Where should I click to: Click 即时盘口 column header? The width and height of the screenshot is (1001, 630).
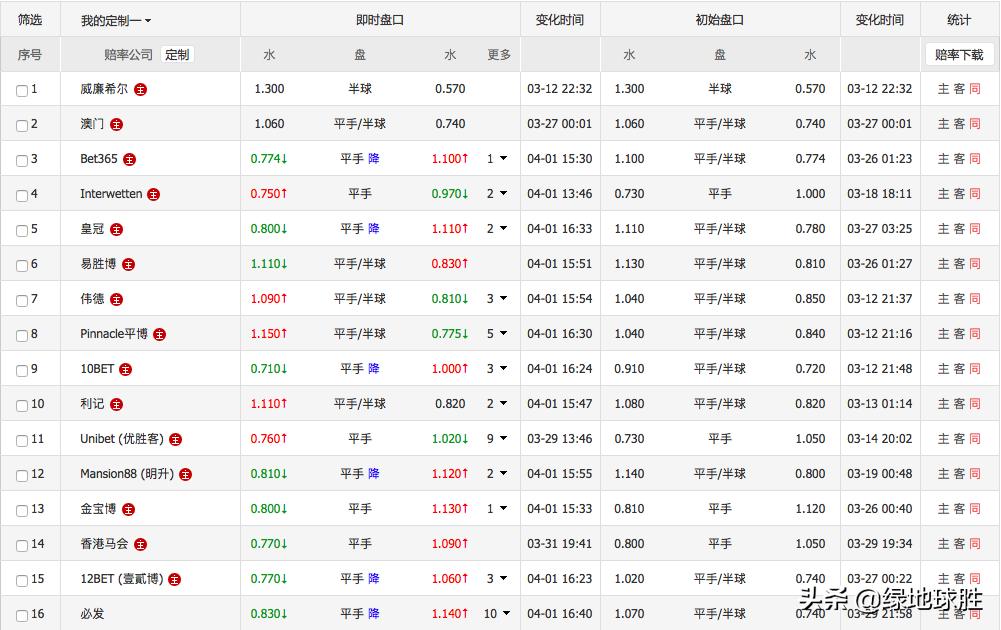pyautogui.click(x=380, y=20)
